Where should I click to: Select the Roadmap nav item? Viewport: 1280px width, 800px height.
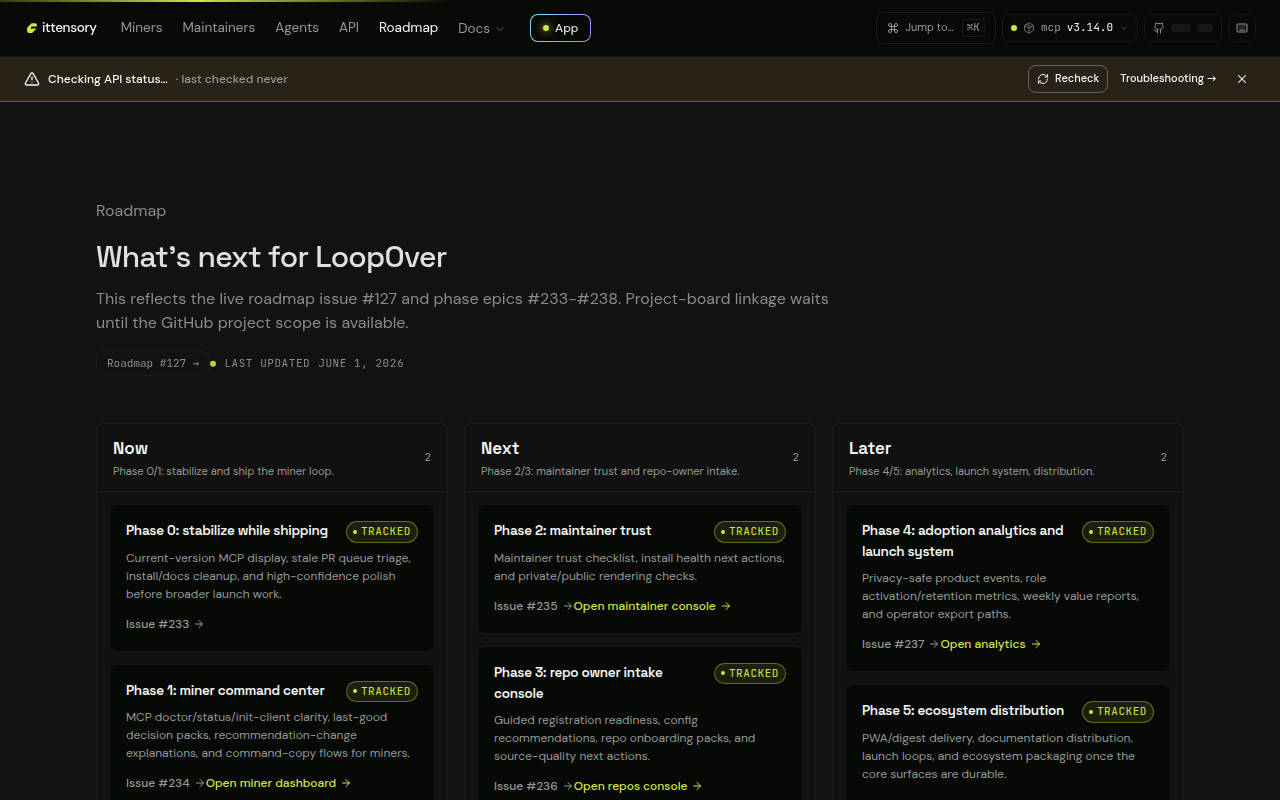(408, 28)
